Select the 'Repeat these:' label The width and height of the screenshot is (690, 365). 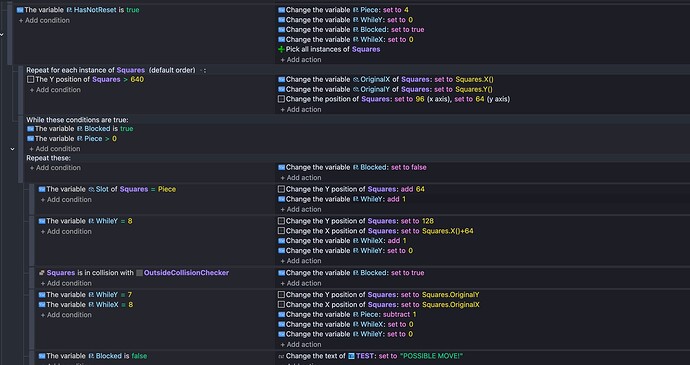tap(48, 158)
